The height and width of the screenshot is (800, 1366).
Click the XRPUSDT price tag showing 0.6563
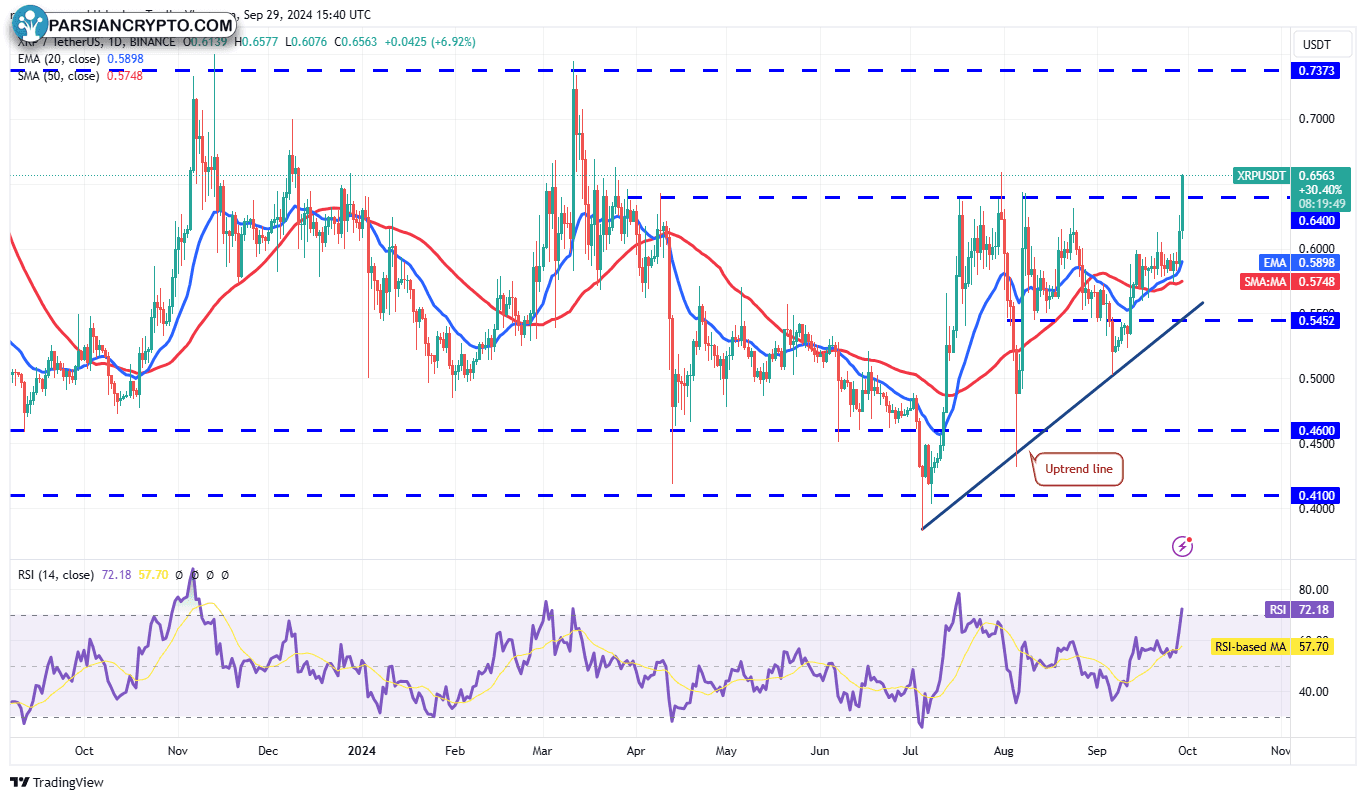[1291, 189]
